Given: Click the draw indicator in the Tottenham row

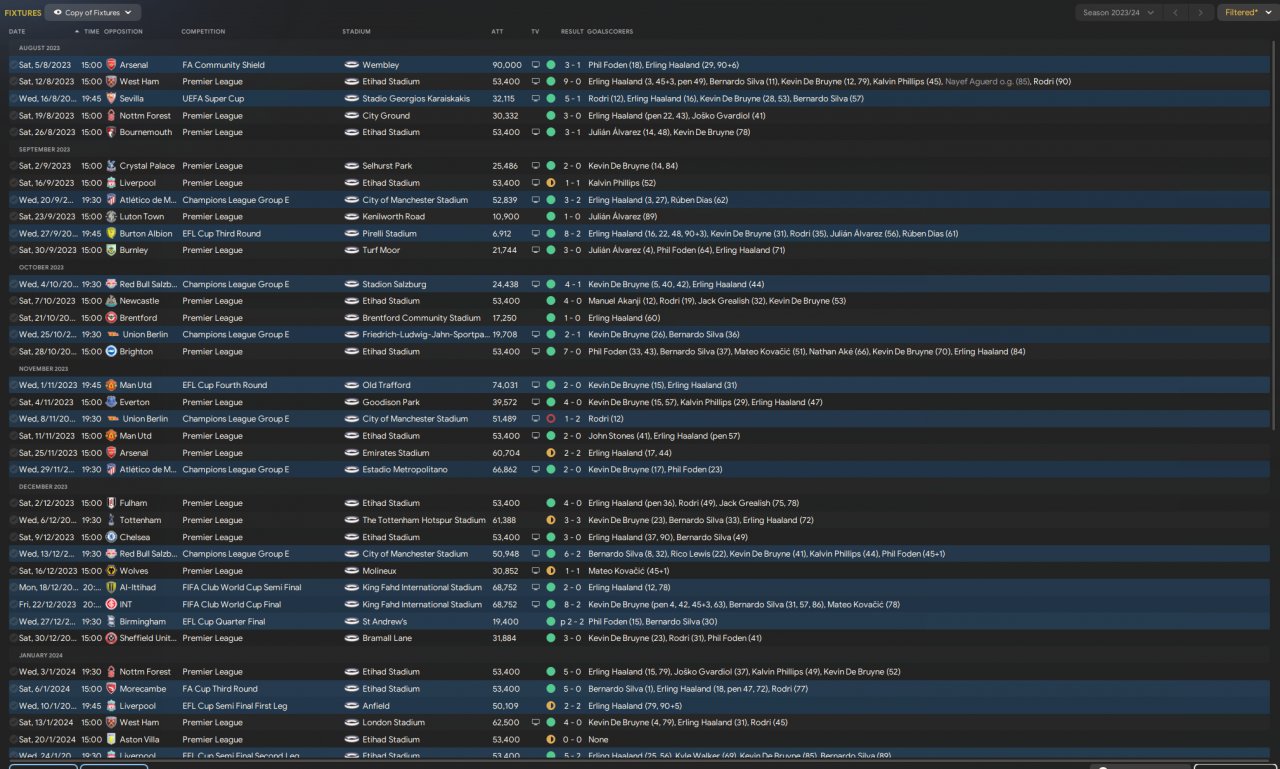Looking at the screenshot, I should 550,520.
